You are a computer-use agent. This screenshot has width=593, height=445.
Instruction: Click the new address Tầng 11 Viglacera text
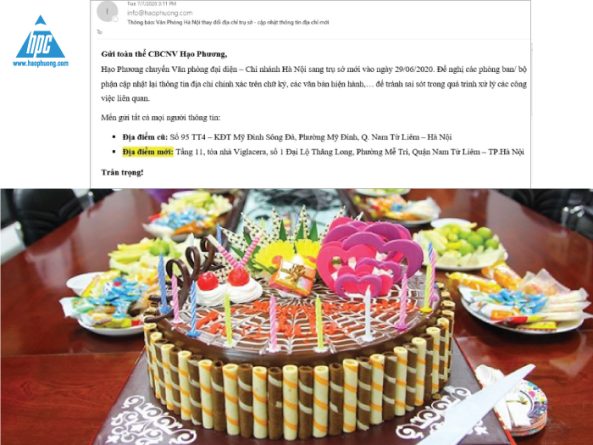(x=350, y=152)
